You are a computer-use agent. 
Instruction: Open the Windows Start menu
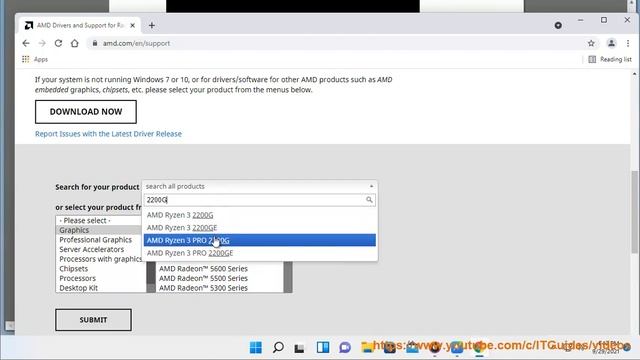[256, 347]
